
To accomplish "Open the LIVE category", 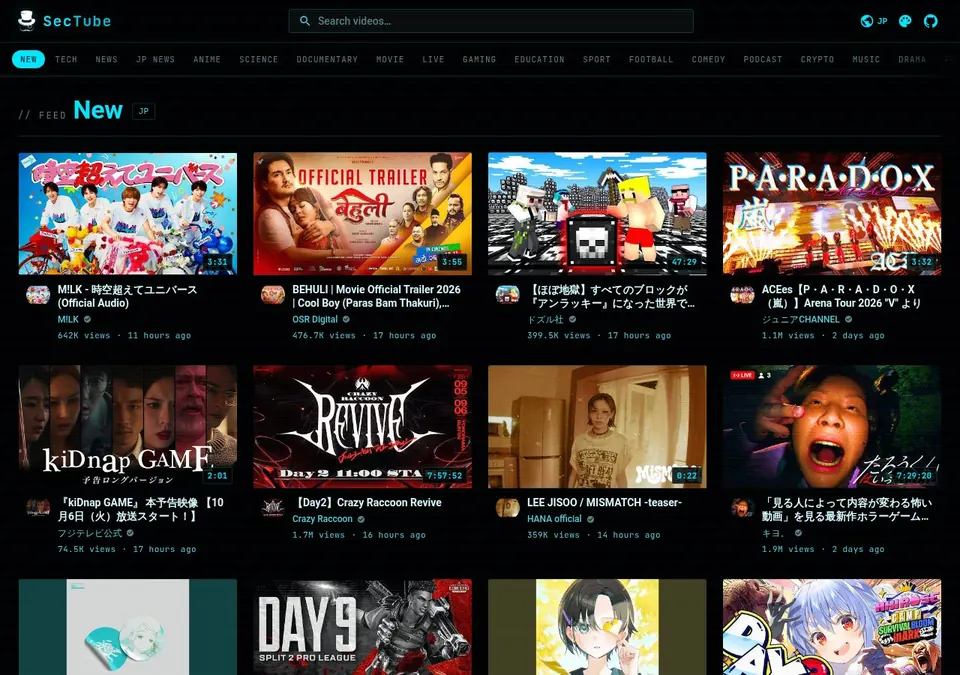I will [x=433, y=59].
